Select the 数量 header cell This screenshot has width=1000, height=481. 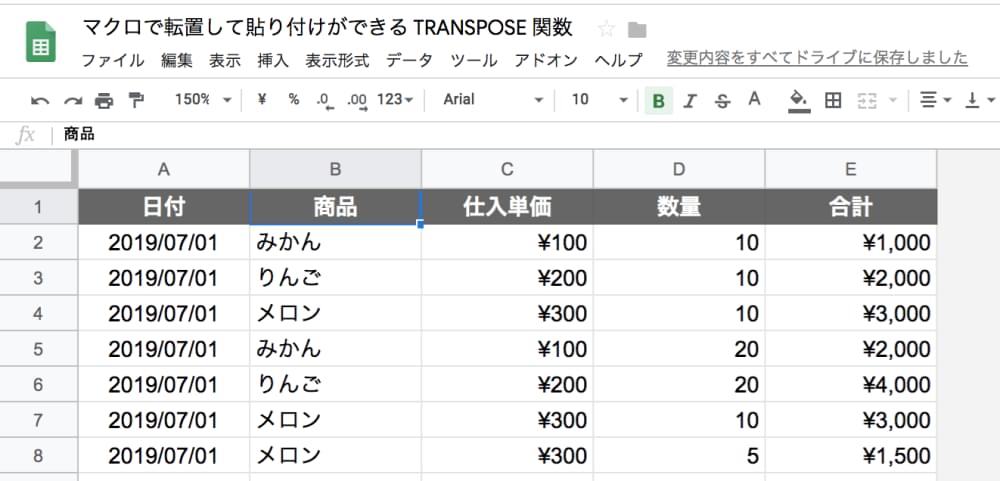pos(679,207)
